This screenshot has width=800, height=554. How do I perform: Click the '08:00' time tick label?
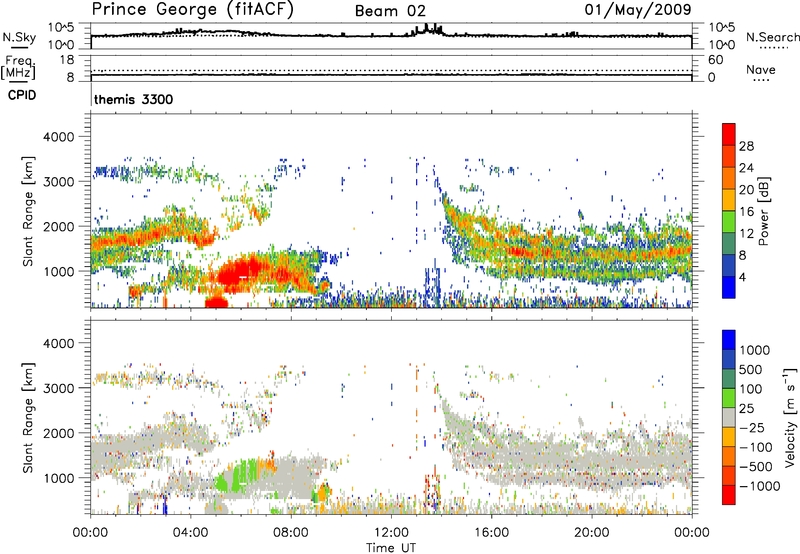click(291, 533)
